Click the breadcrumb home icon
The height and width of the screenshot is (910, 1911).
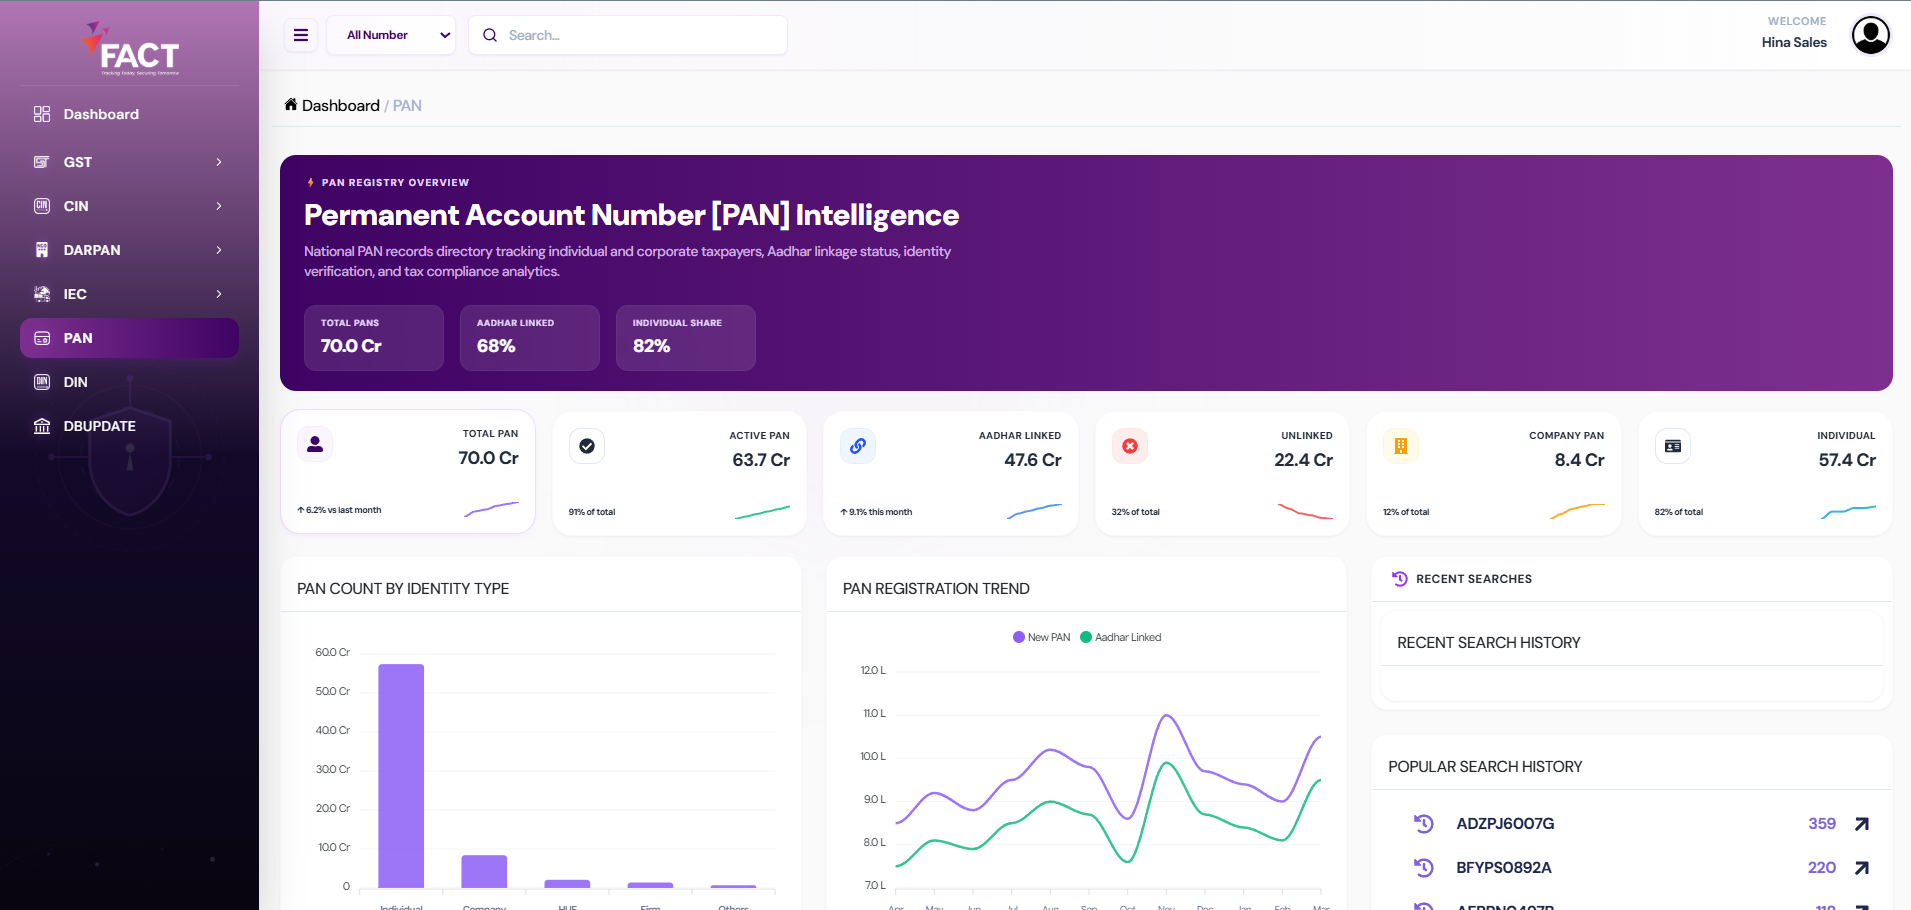point(291,105)
